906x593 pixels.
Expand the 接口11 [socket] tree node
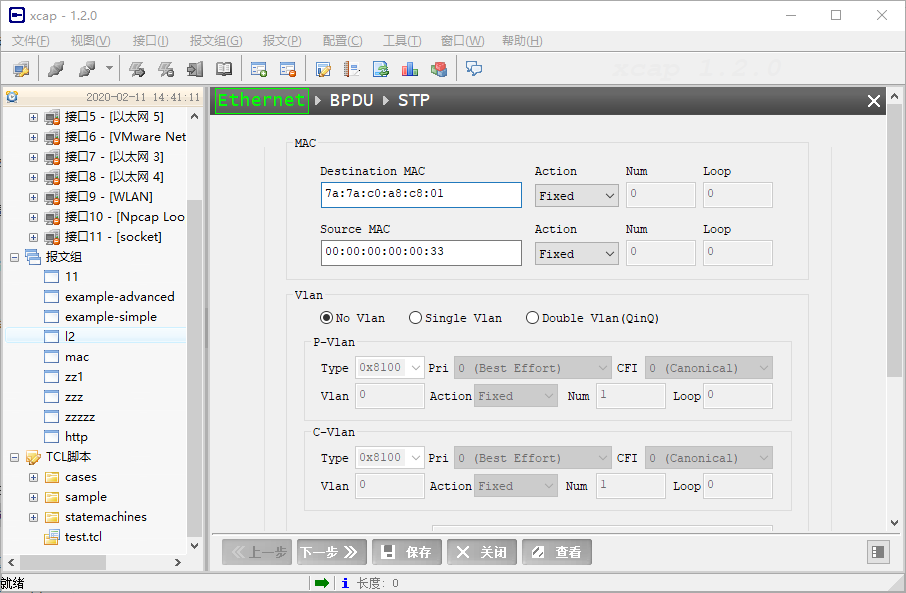(x=34, y=237)
